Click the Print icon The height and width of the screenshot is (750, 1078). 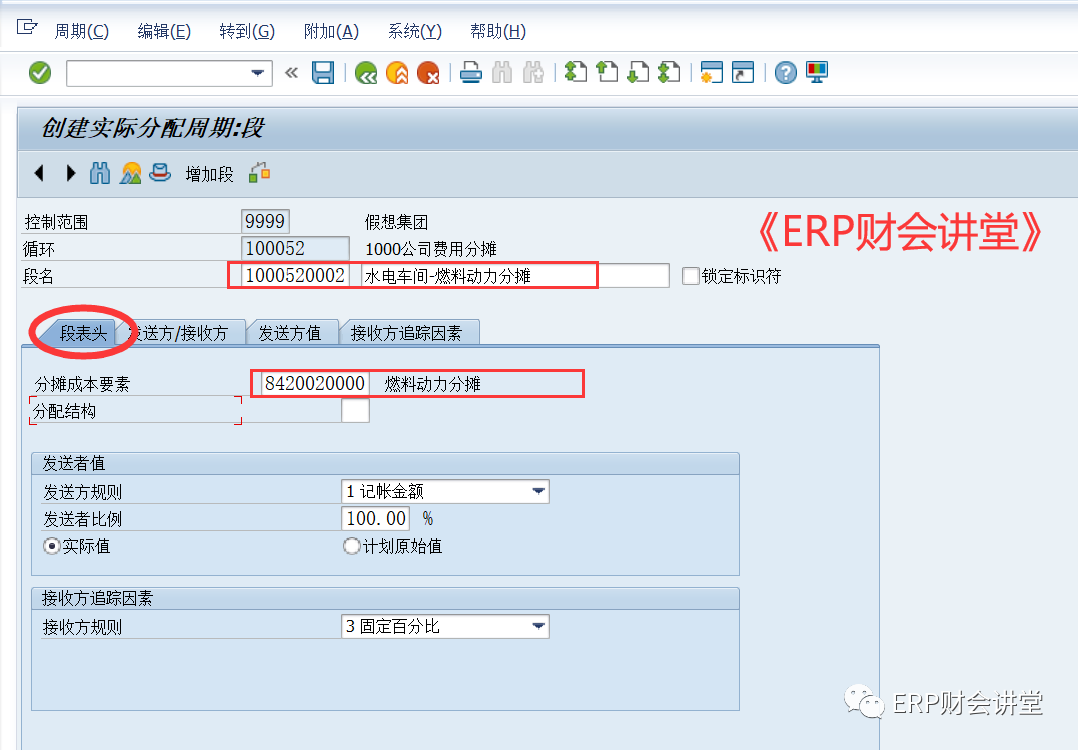(x=471, y=72)
